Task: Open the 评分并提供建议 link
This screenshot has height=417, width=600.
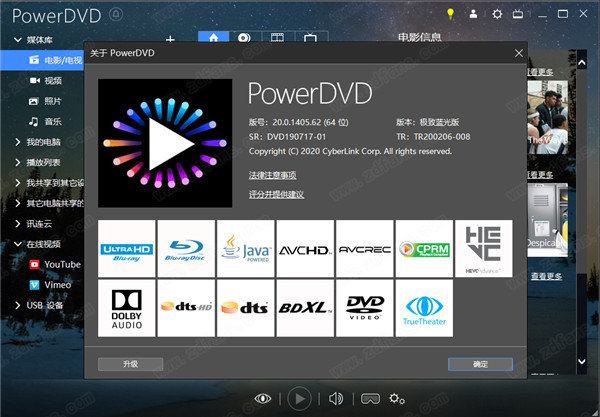Action: (x=276, y=194)
